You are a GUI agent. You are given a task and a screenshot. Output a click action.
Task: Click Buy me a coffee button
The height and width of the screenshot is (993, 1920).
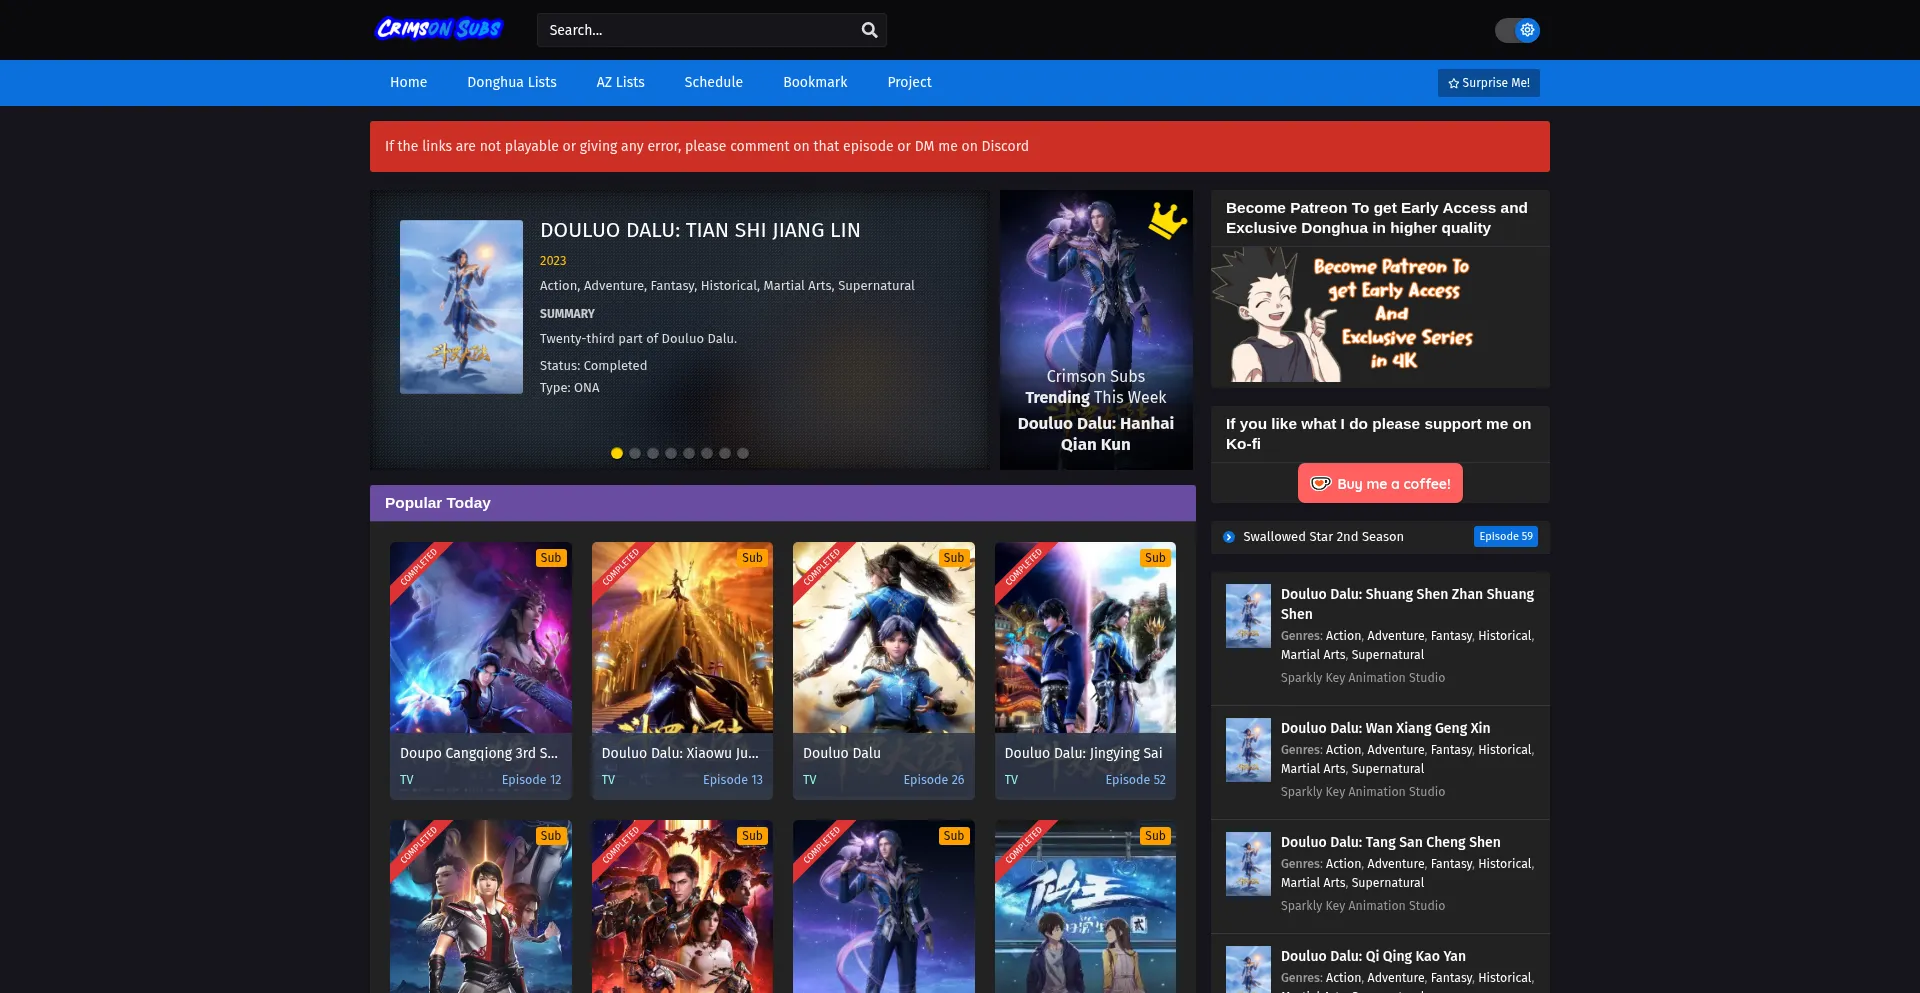tap(1380, 483)
